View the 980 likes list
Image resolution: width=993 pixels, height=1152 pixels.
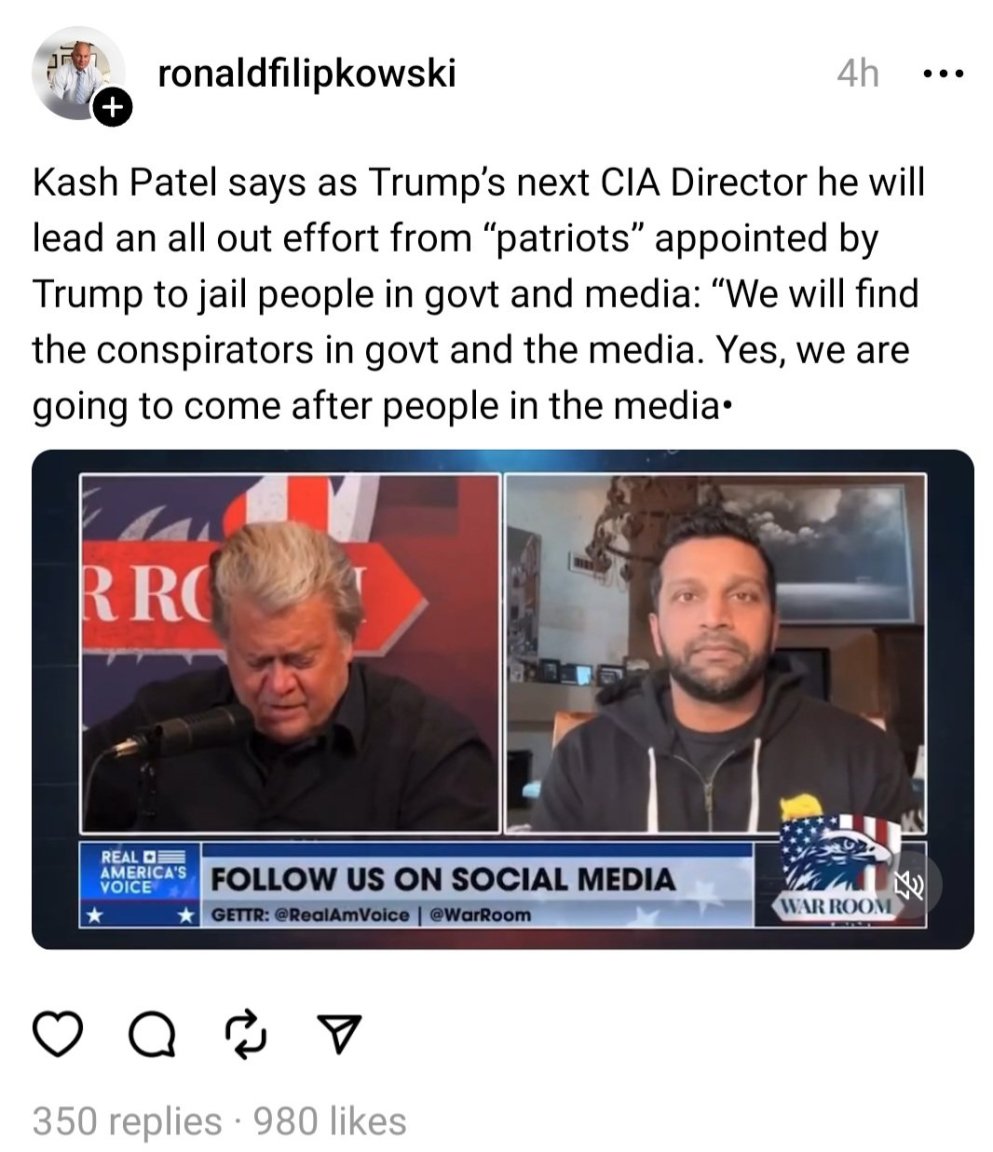tap(330, 1121)
